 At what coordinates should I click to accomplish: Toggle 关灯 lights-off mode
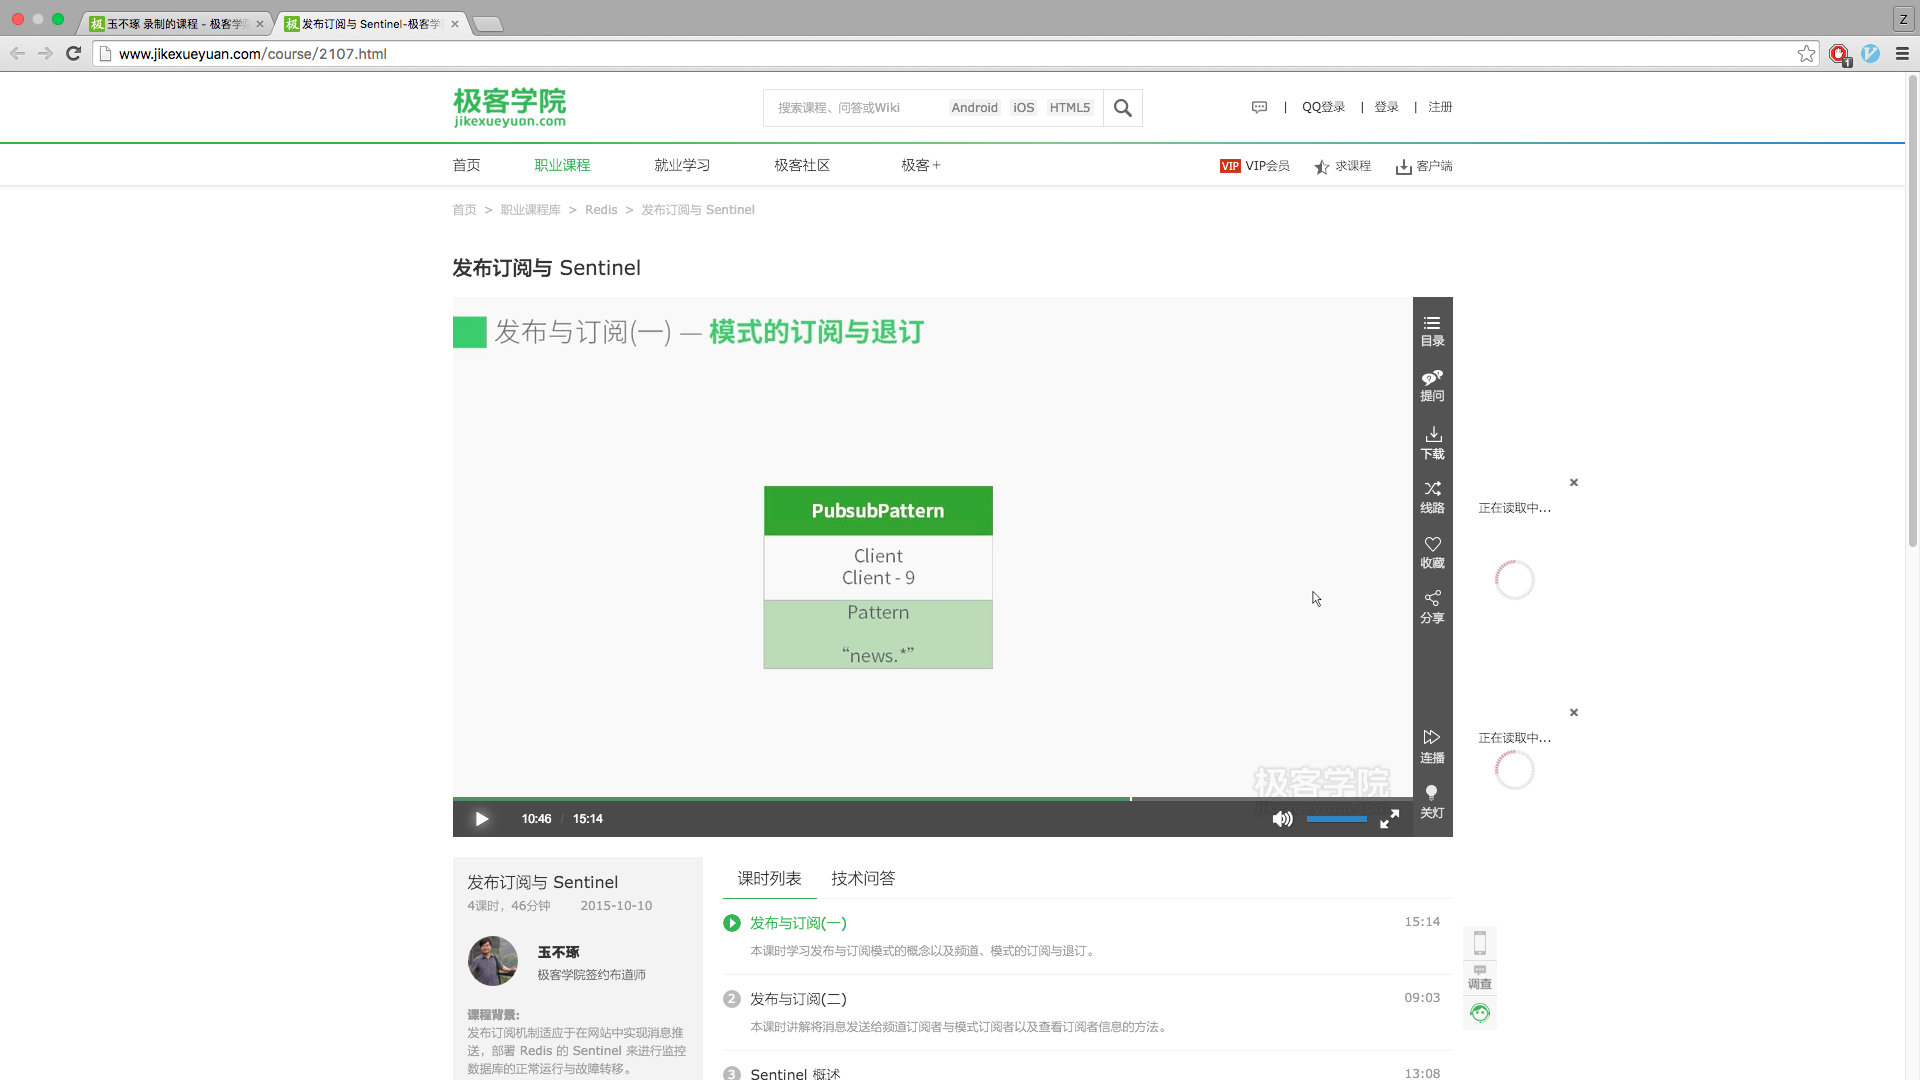(1432, 801)
